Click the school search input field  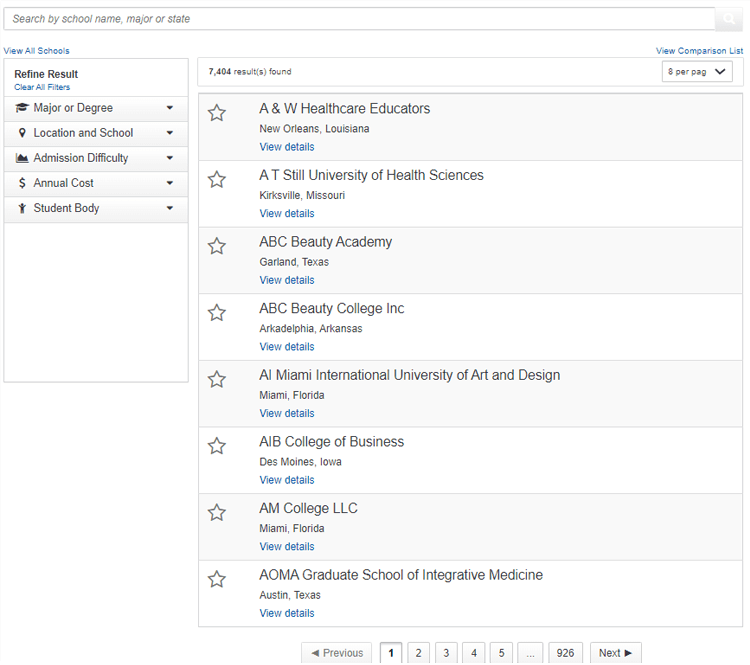tap(359, 19)
